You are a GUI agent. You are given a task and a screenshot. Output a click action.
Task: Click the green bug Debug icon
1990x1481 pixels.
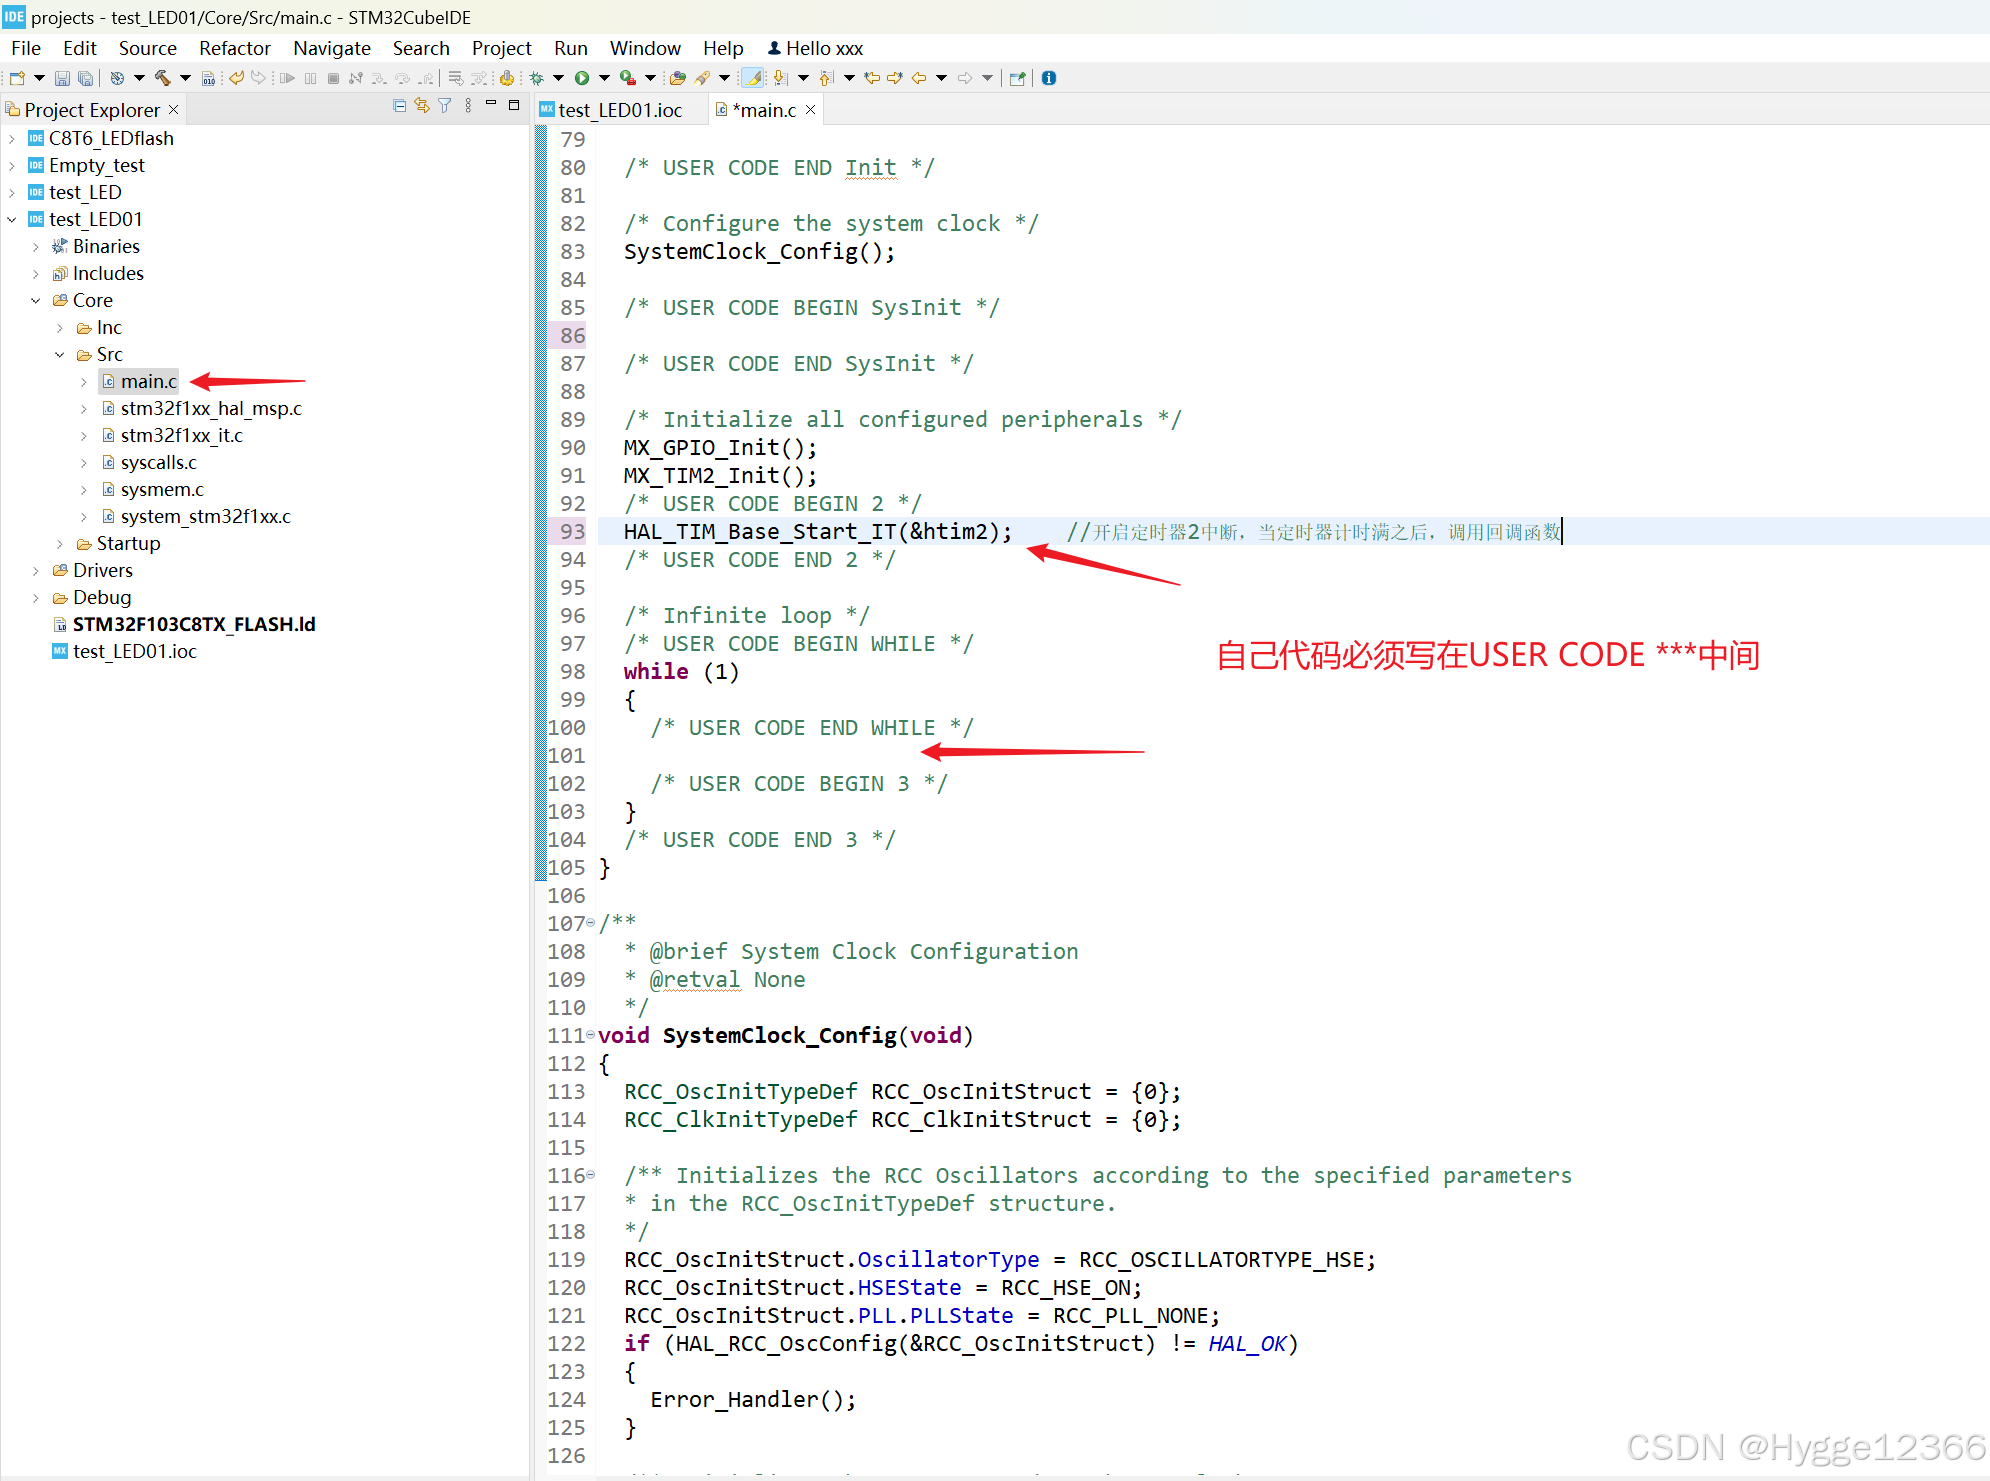click(x=537, y=78)
